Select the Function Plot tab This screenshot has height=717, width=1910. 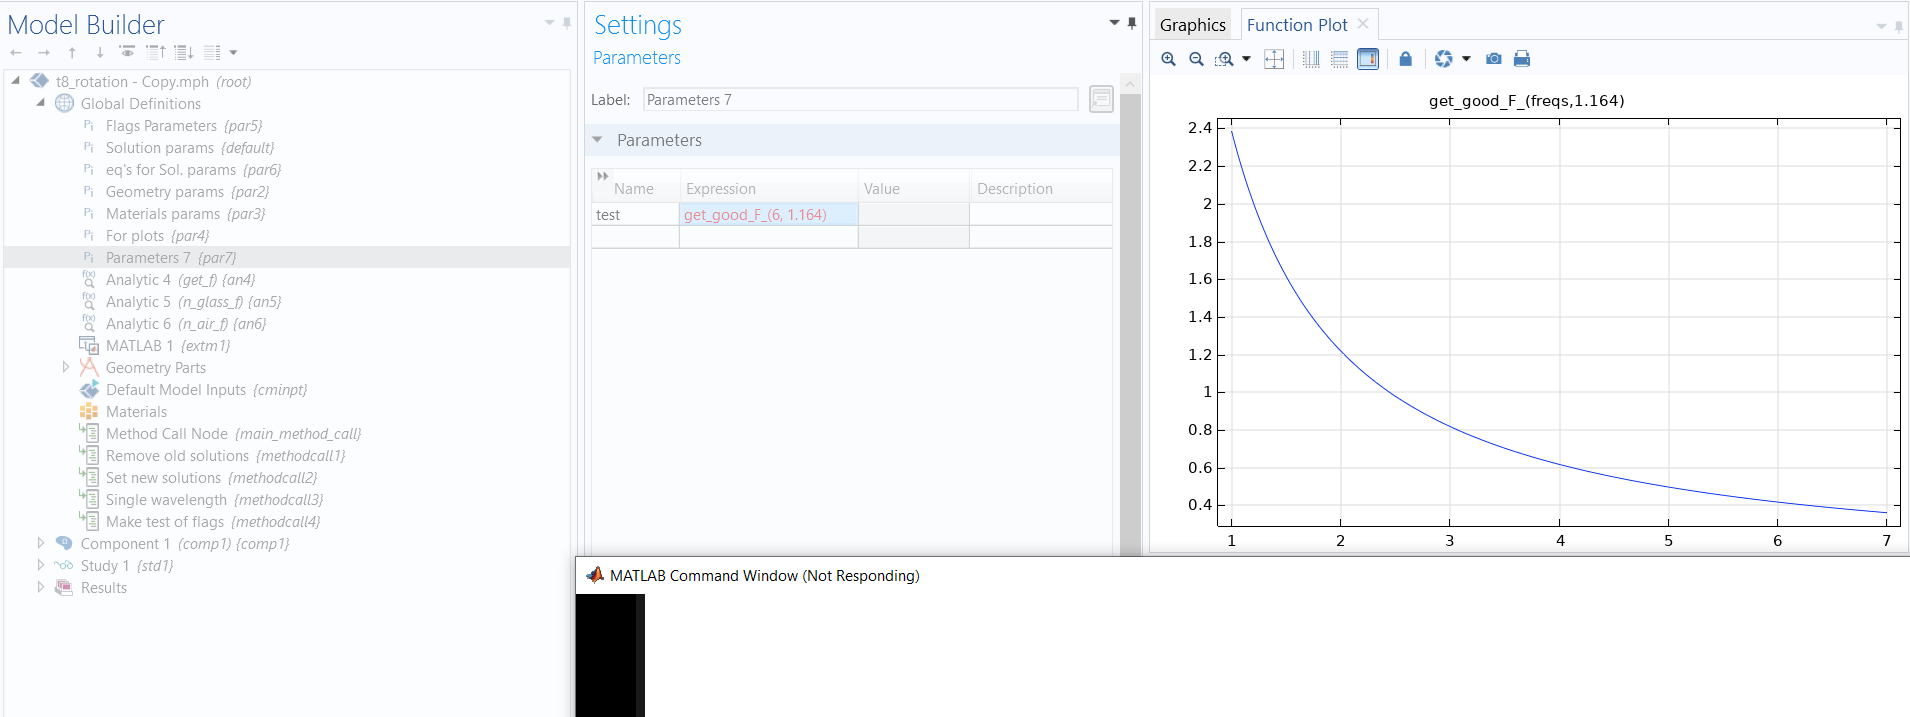[x=1296, y=25]
